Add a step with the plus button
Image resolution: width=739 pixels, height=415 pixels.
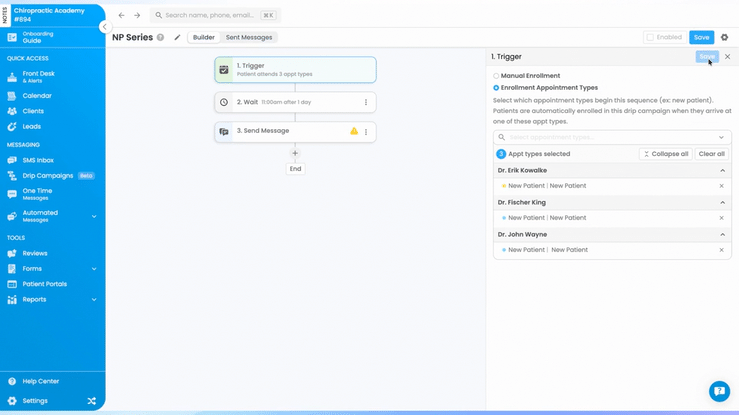pos(295,153)
